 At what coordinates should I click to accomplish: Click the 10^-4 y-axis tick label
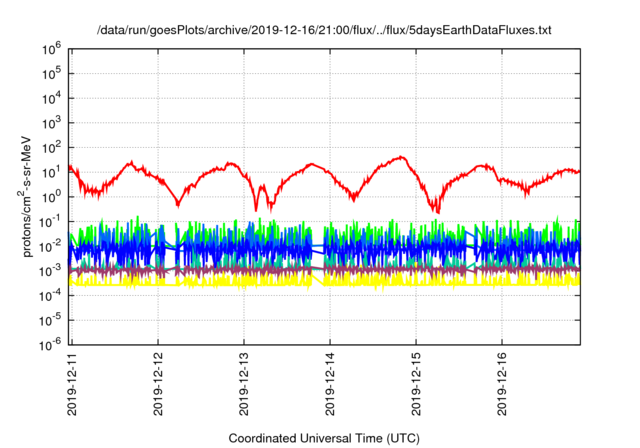(50, 297)
